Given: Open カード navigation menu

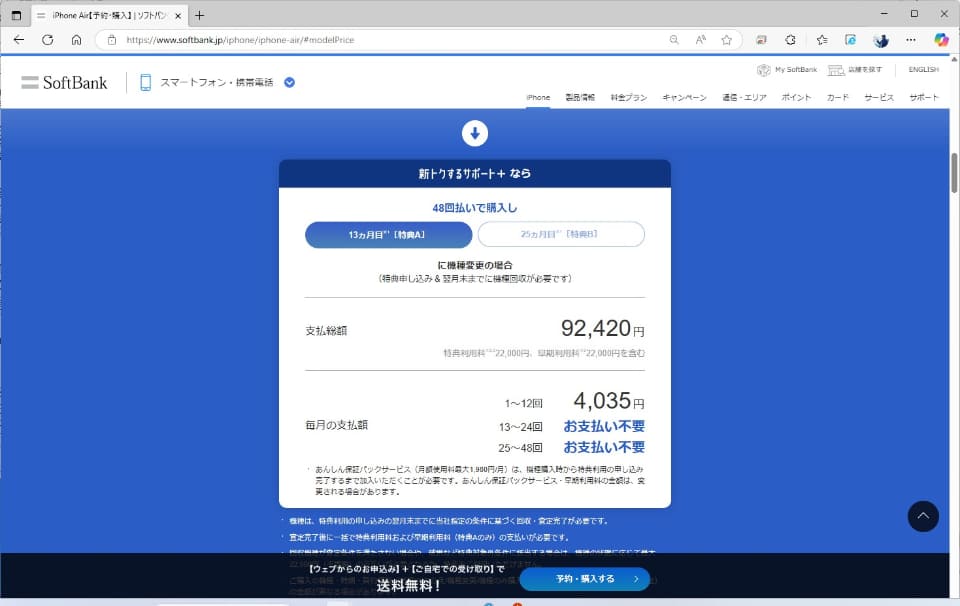Looking at the screenshot, I should coord(838,97).
